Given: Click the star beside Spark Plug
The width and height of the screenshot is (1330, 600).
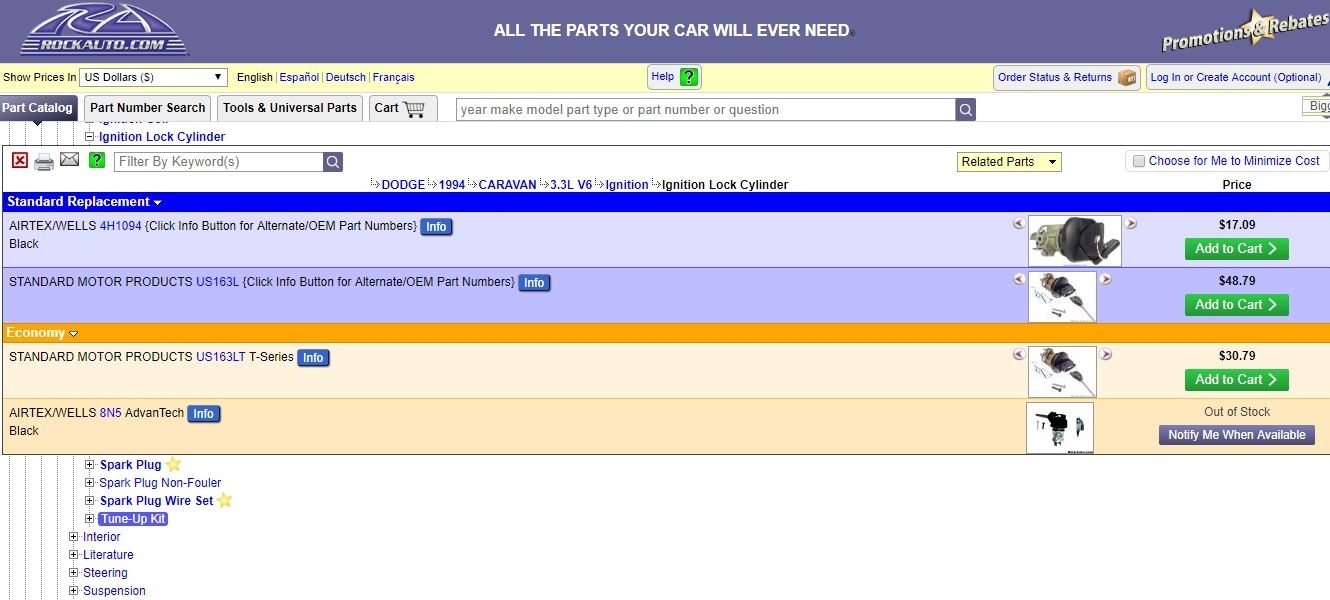Looking at the screenshot, I should pos(173,464).
